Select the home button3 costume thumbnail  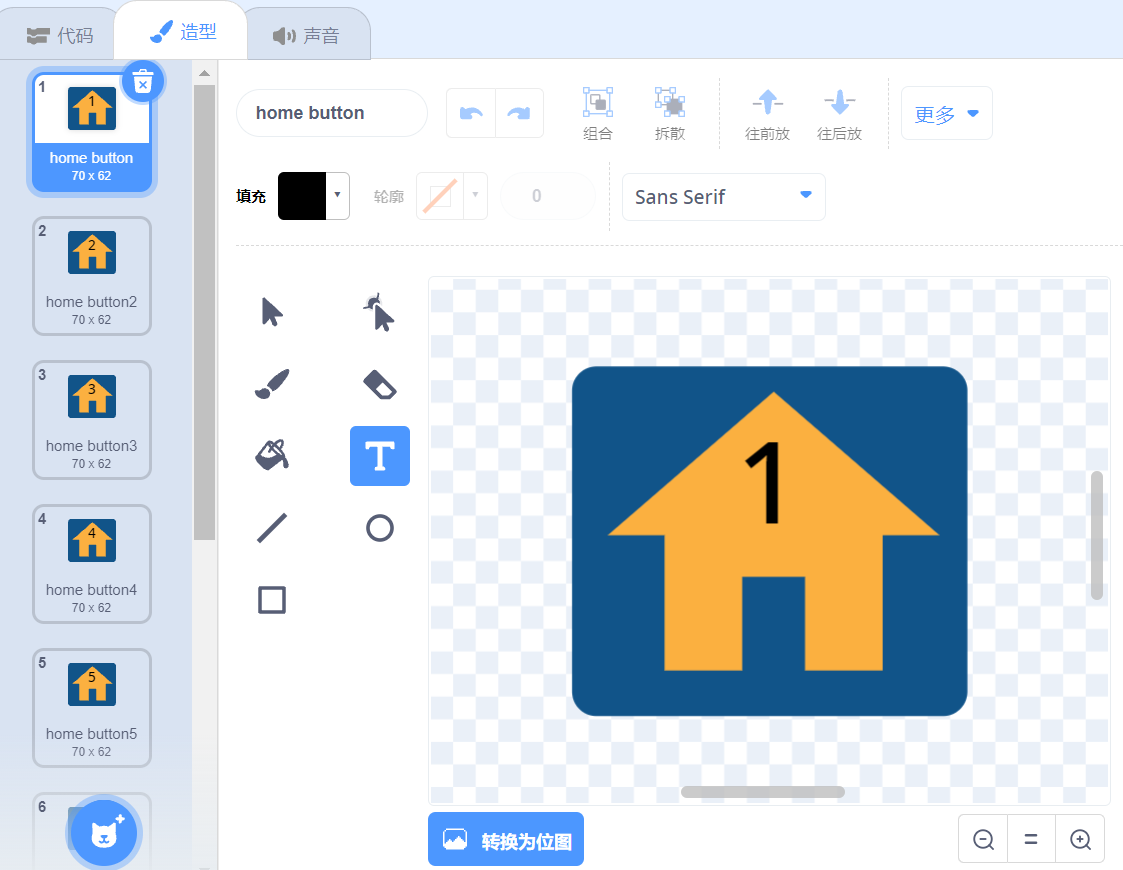coord(92,420)
